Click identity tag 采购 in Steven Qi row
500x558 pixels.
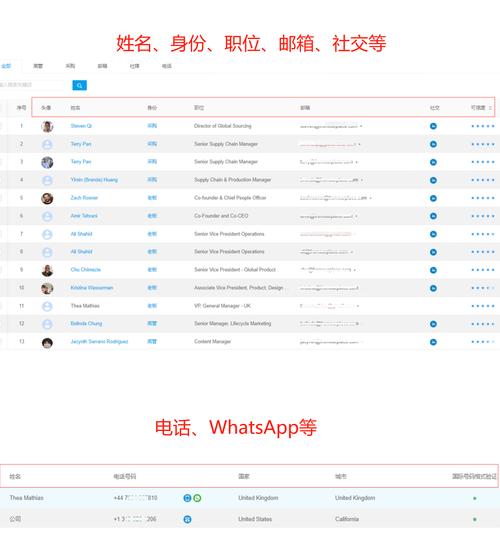152,126
